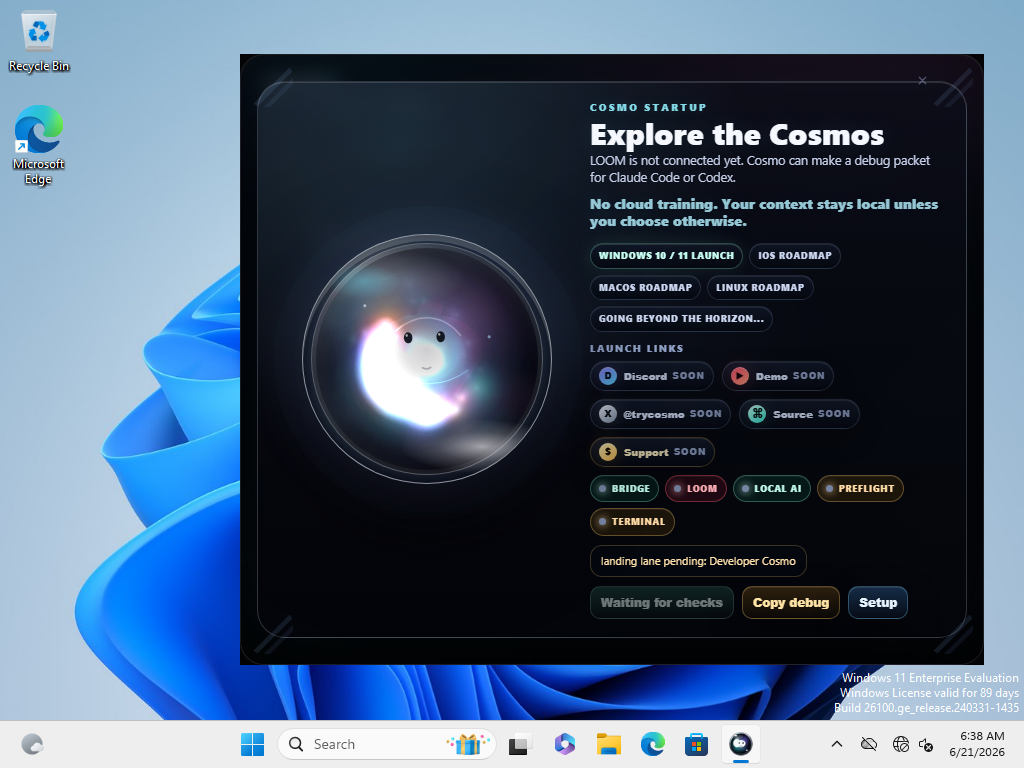Image resolution: width=1024 pixels, height=768 pixels.
Task: Click the Setup button
Action: (x=878, y=603)
